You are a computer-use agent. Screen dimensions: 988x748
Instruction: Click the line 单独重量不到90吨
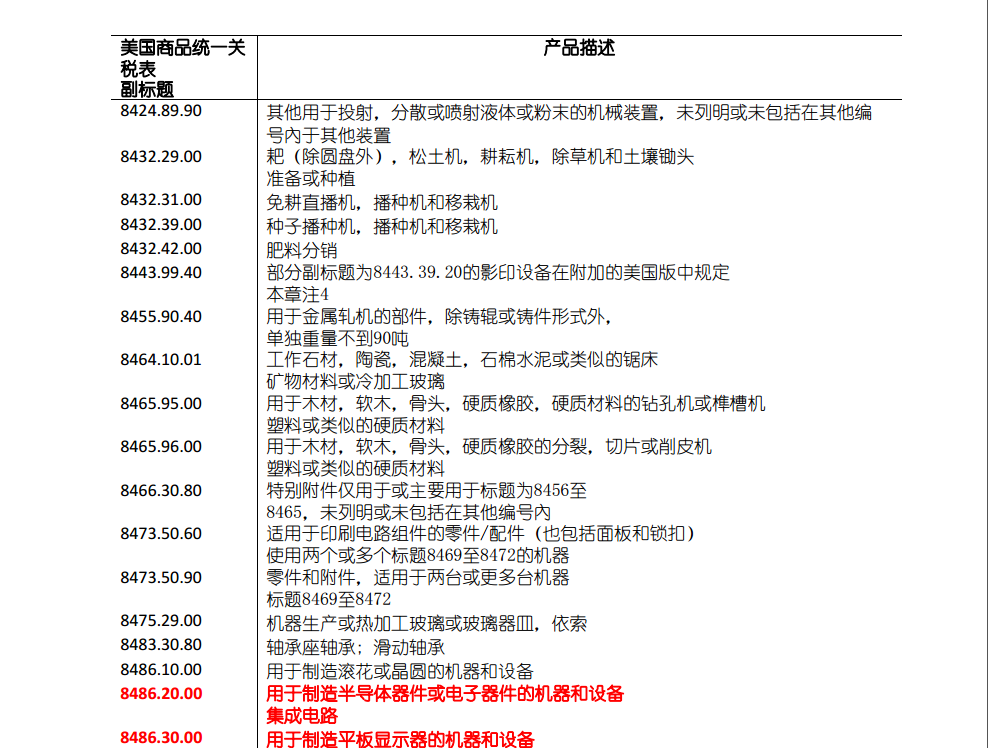[x=337, y=338]
